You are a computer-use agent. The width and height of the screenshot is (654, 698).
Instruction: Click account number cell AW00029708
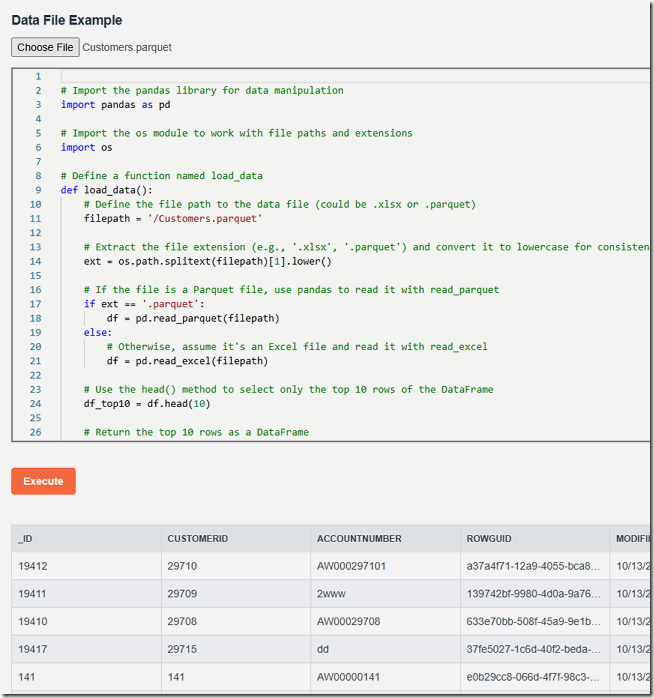(386, 621)
